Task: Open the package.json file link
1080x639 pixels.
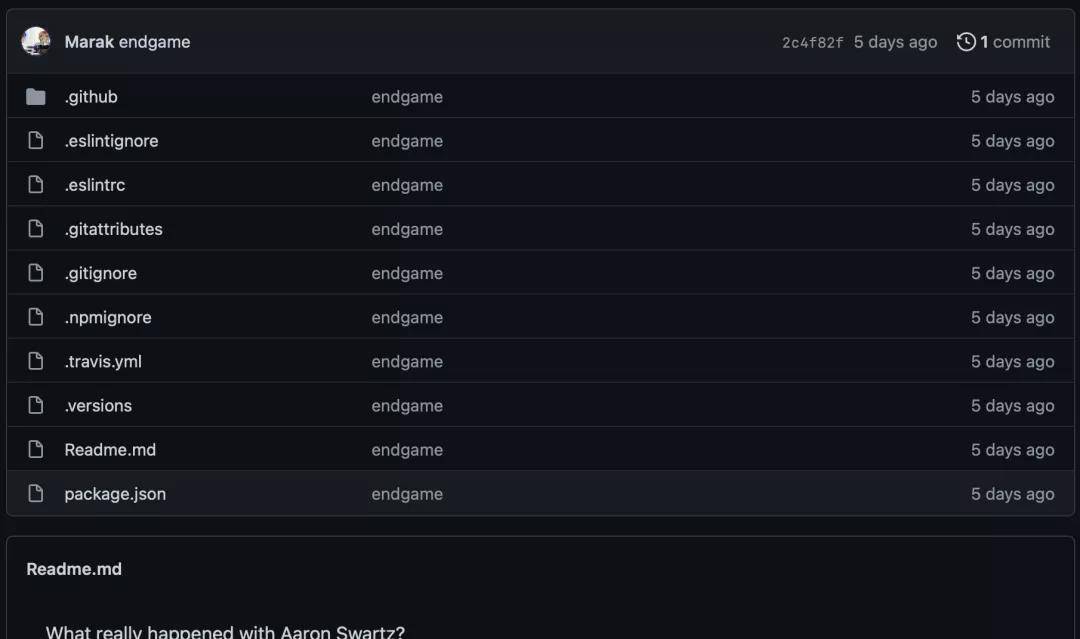Action: pyautogui.click(x=115, y=494)
